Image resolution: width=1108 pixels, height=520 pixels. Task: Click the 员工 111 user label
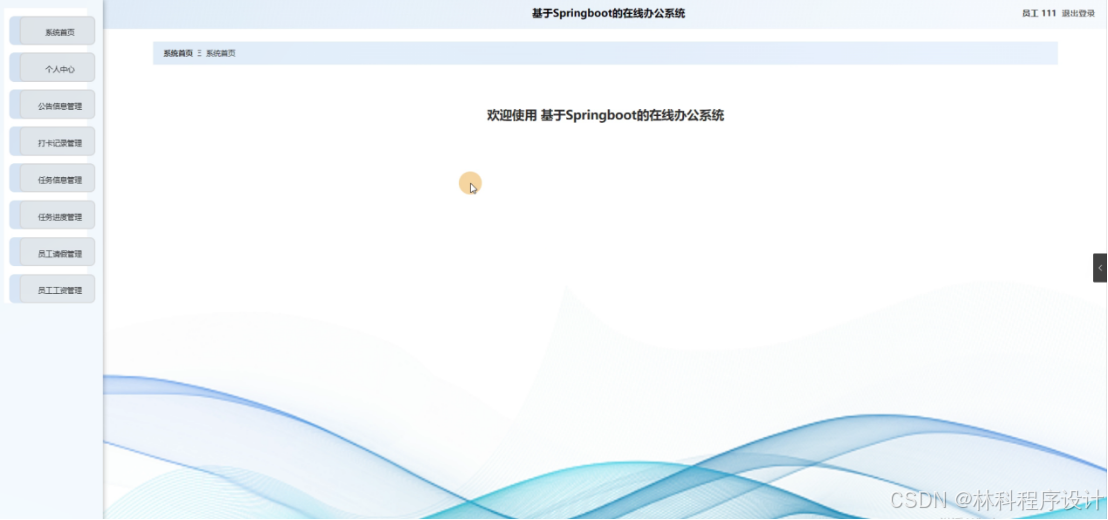(1039, 13)
